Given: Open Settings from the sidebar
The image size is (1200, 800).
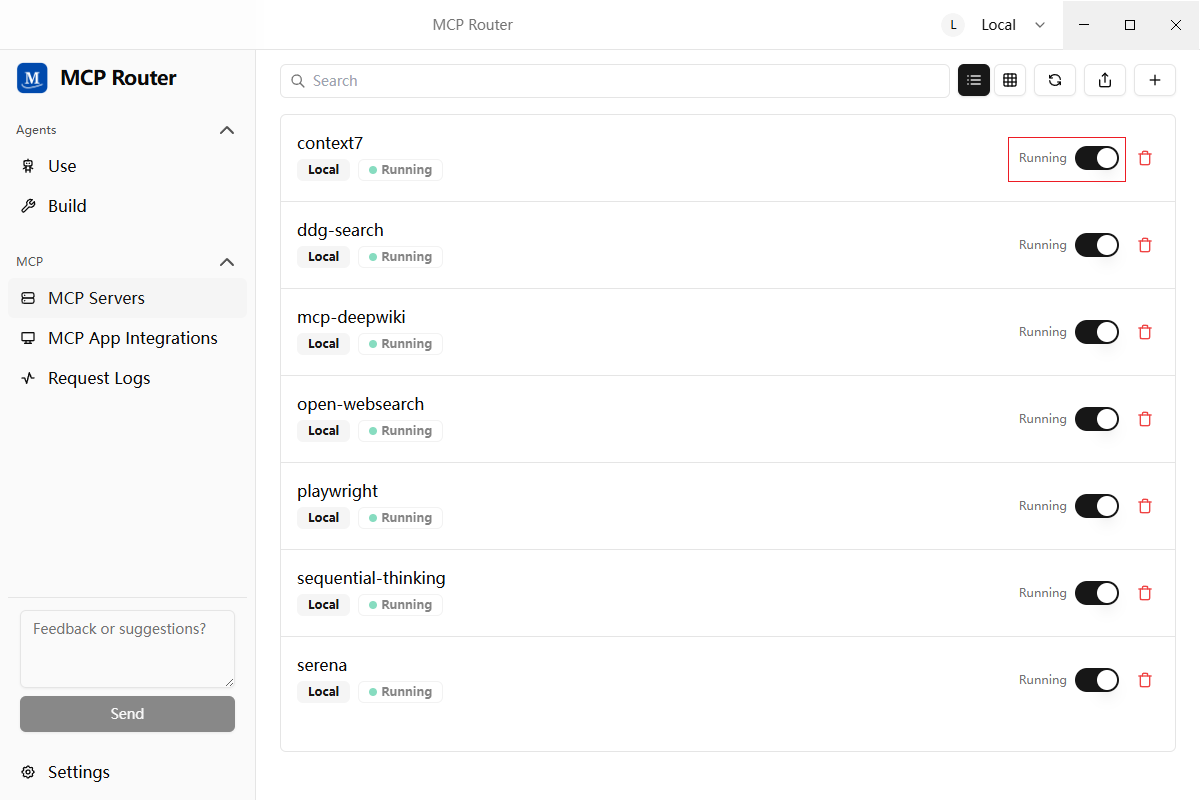Looking at the screenshot, I should tap(78, 772).
